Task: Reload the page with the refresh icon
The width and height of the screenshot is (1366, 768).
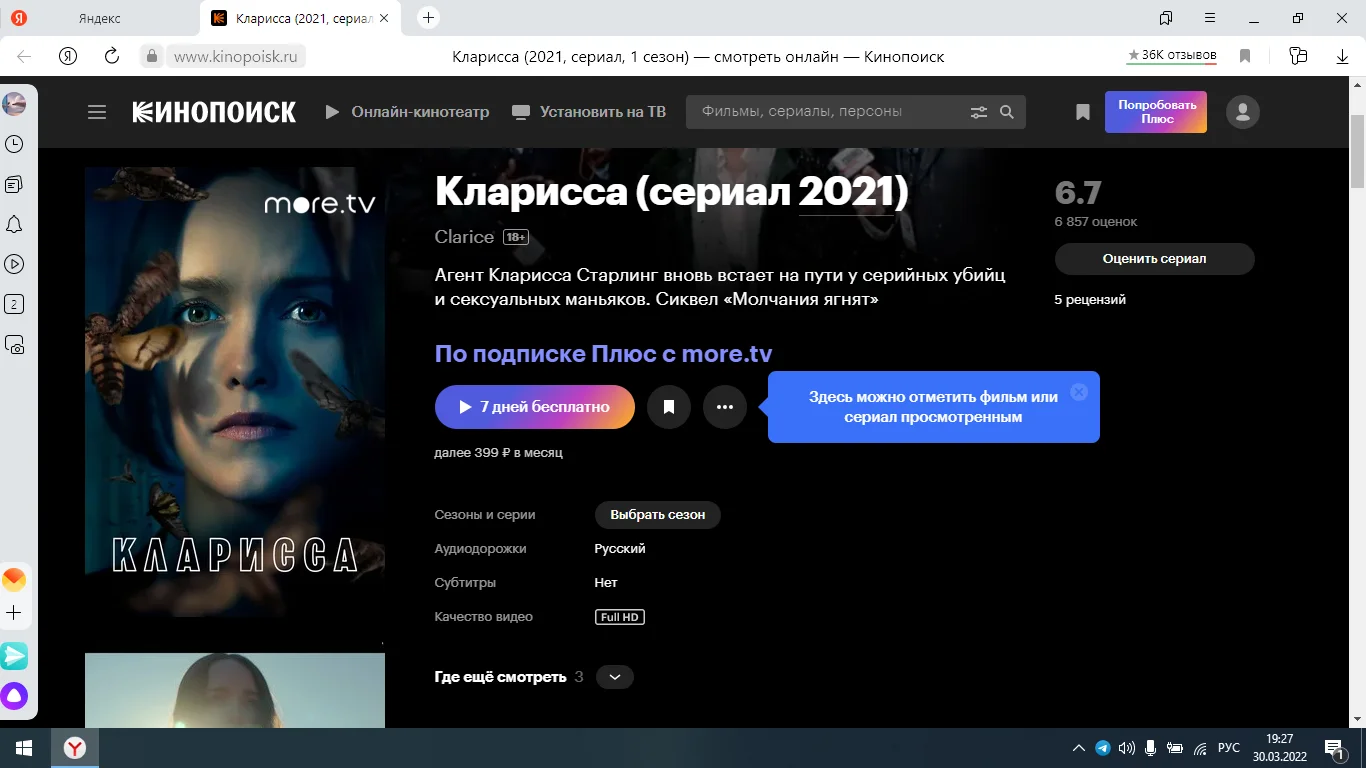Action: click(111, 57)
